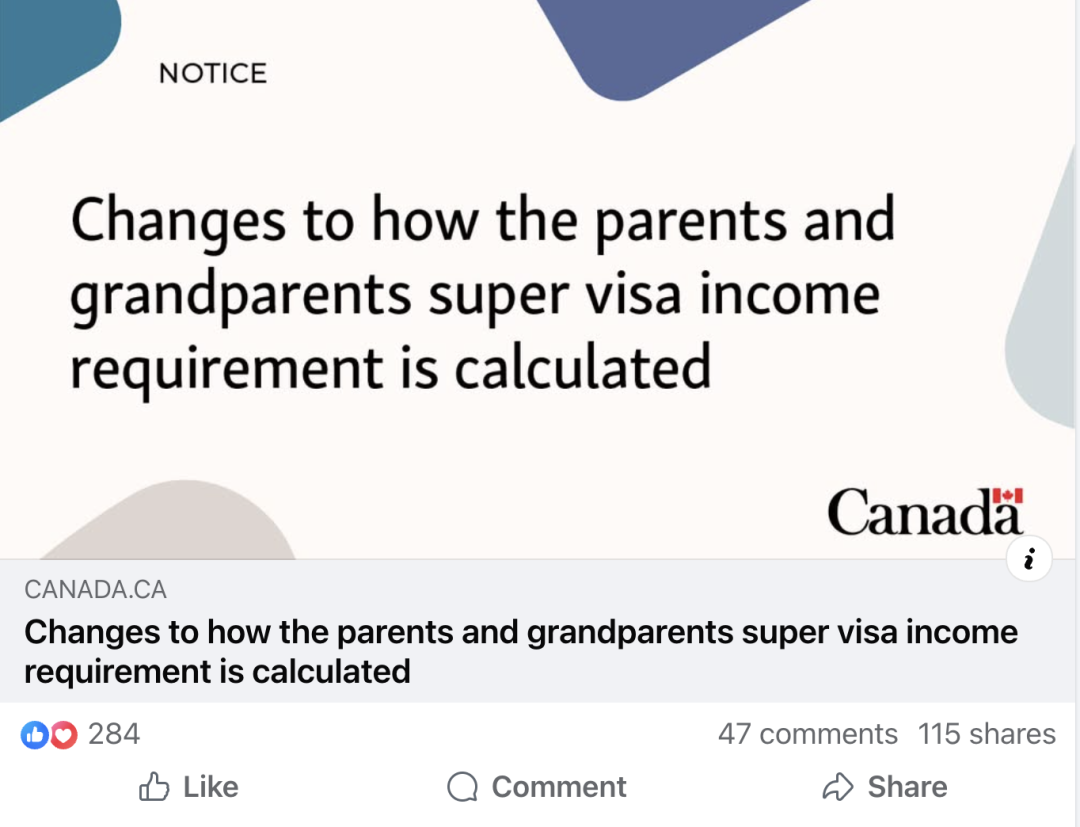Click the Canadian flag above the wordmark
The height and width of the screenshot is (827, 1080).
(1008, 495)
